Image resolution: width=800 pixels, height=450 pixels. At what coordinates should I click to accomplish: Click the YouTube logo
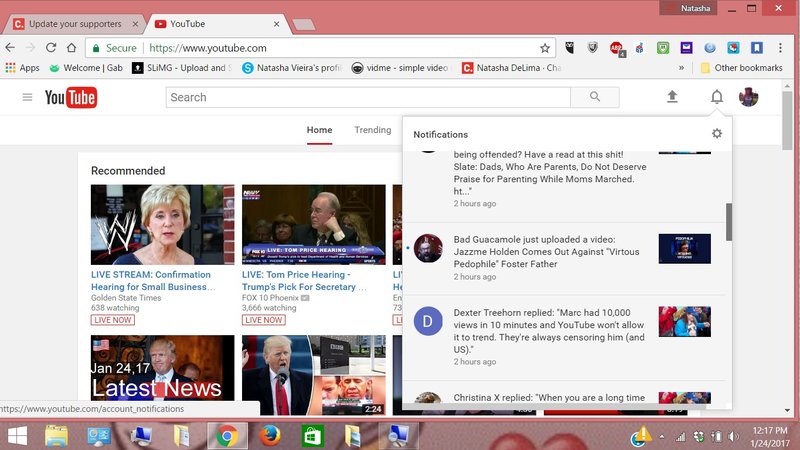pyautogui.click(x=71, y=97)
